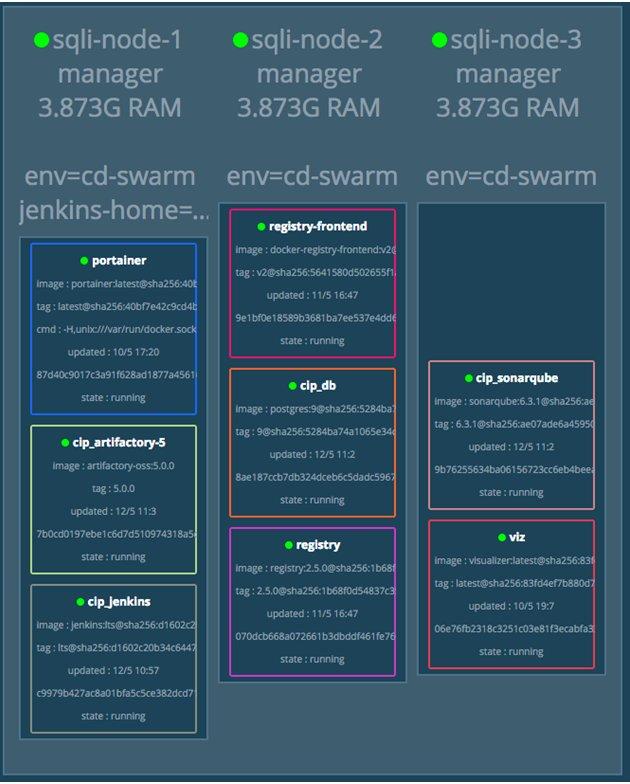Expand the truncated jenkins-home label
Screen dimensions: 630x784
pos(114,210)
